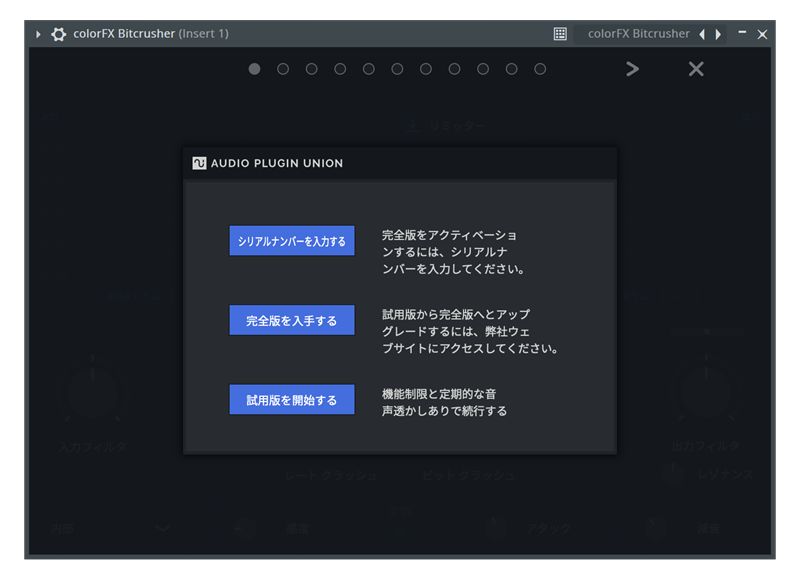Open the colorFX Bitcrusher preset selector
The image size is (800, 588).
638,34
